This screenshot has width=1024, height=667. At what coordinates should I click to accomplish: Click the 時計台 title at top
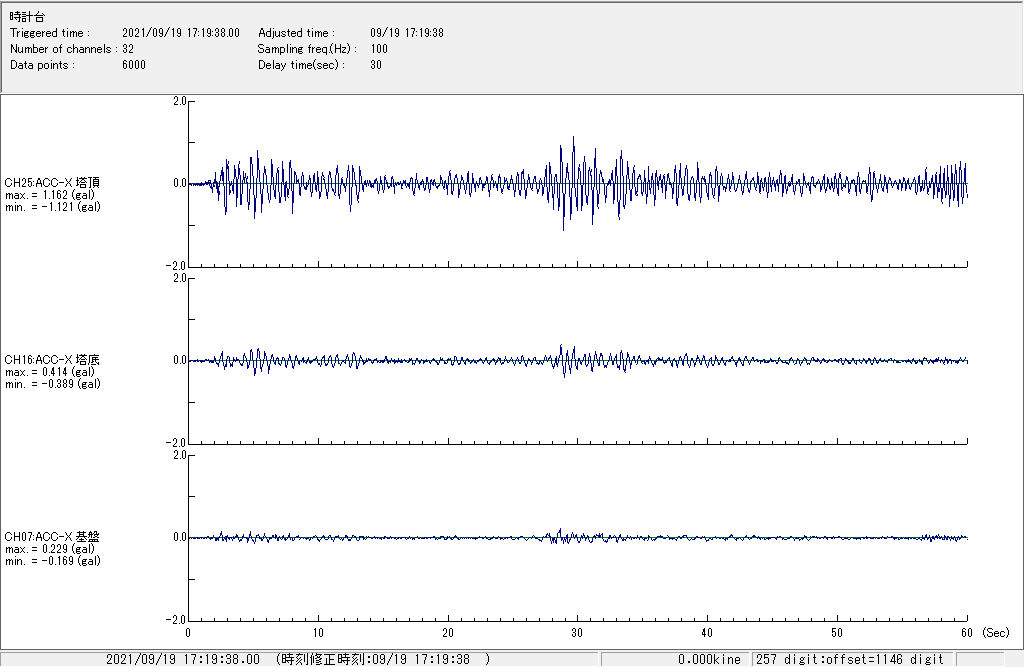[27, 18]
